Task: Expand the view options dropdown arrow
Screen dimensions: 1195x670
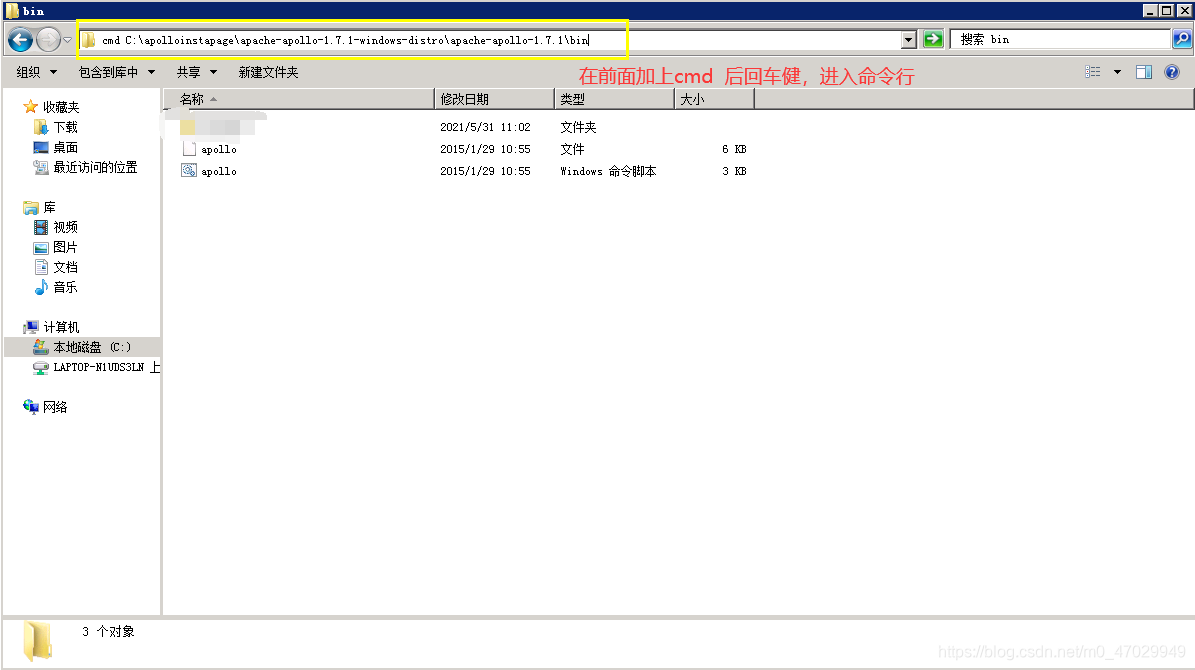Action: click(1117, 72)
